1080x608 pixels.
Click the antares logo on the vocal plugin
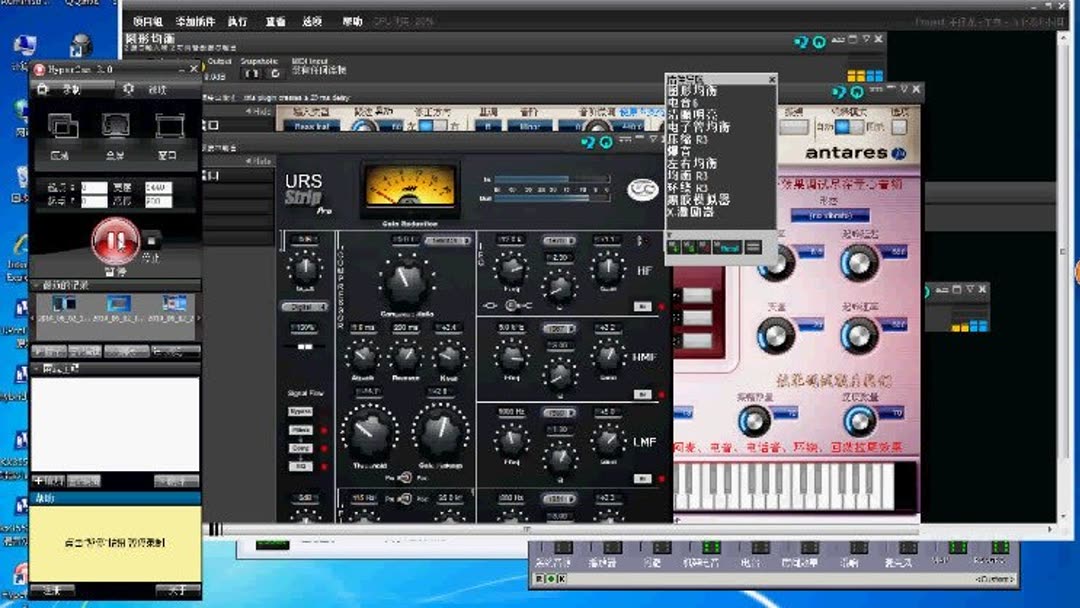click(846, 153)
